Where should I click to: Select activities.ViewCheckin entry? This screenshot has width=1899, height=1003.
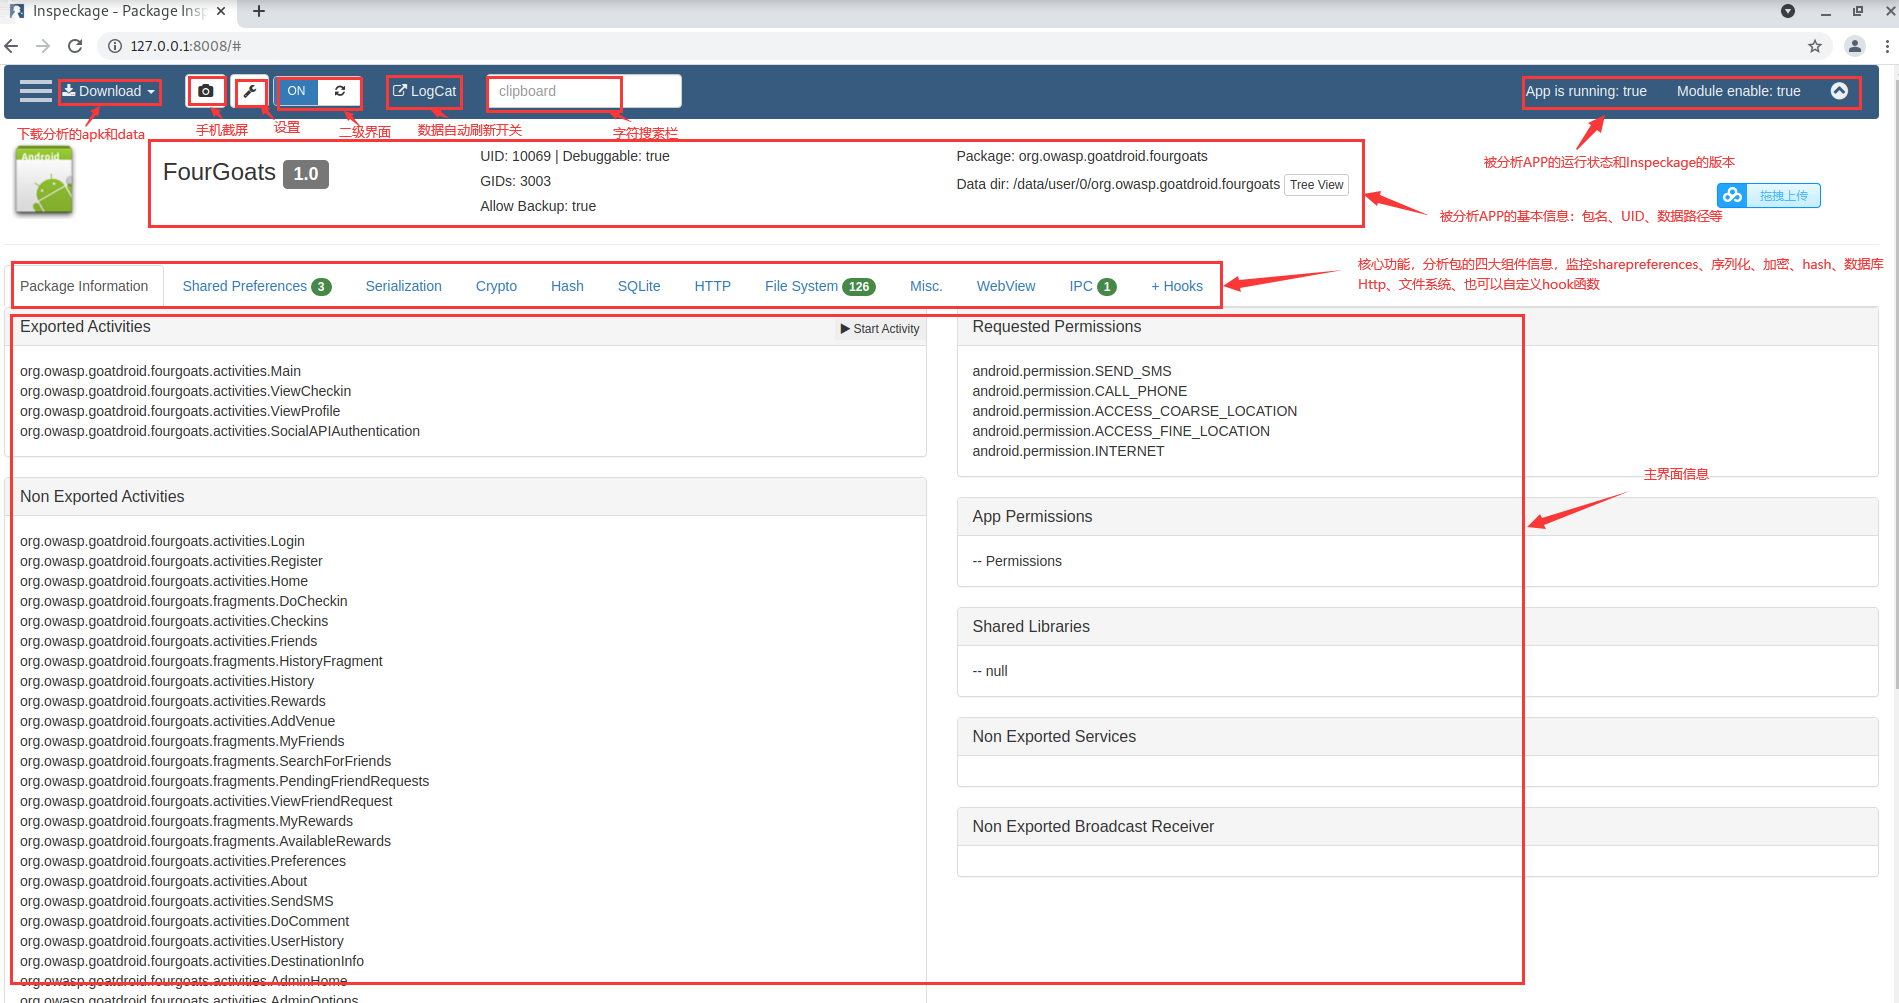185,391
